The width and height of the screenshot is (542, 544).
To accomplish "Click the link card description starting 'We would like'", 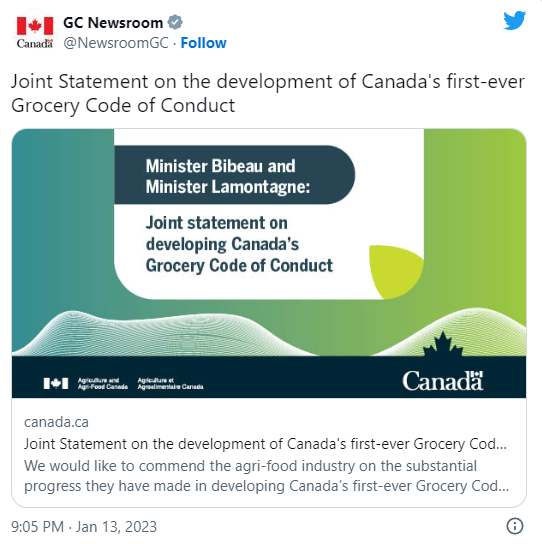I will coord(266,476).
